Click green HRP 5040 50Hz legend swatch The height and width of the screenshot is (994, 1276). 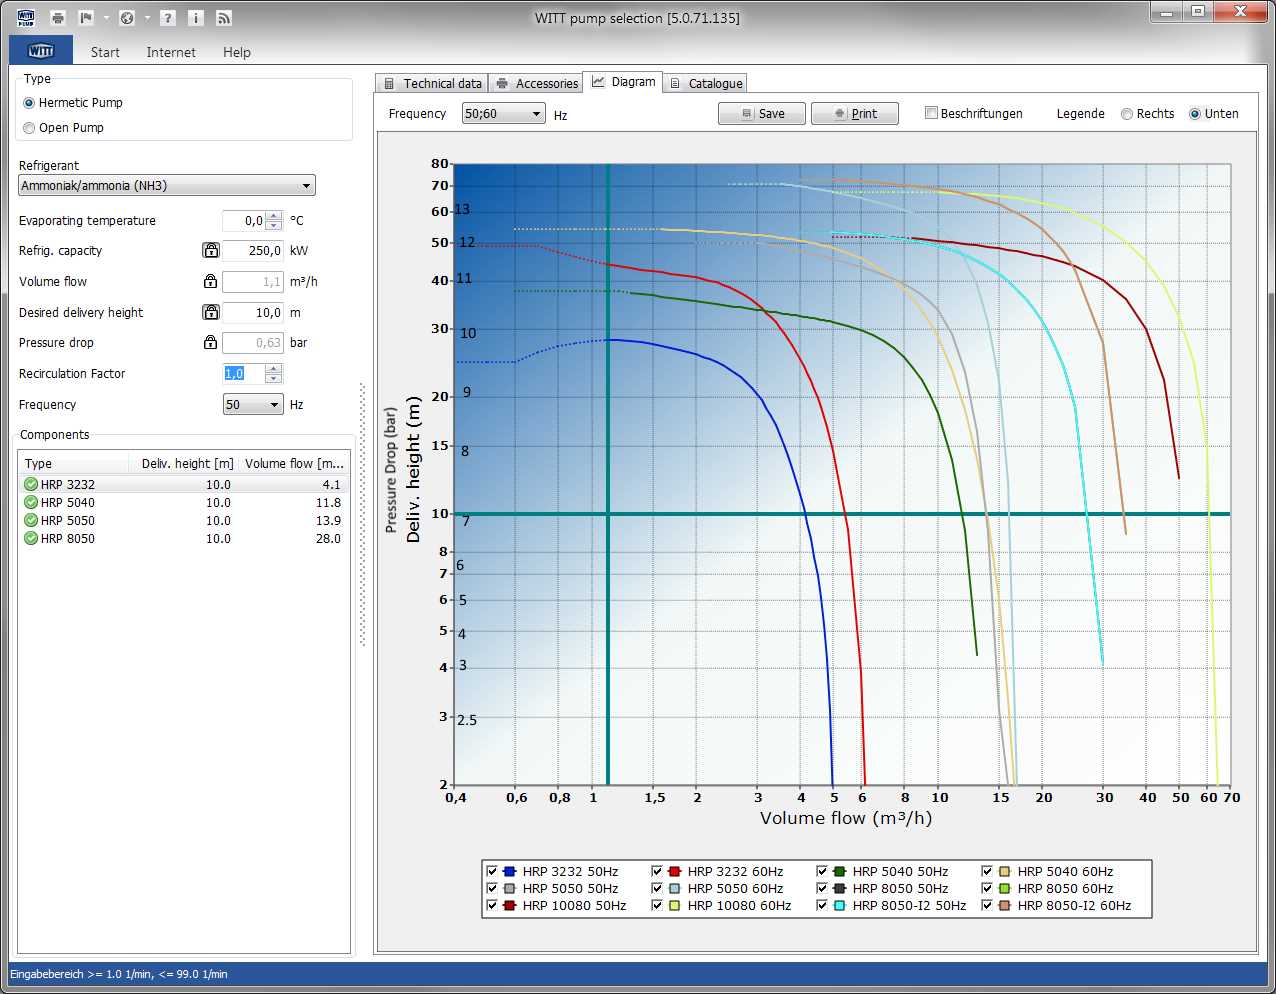(840, 871)
